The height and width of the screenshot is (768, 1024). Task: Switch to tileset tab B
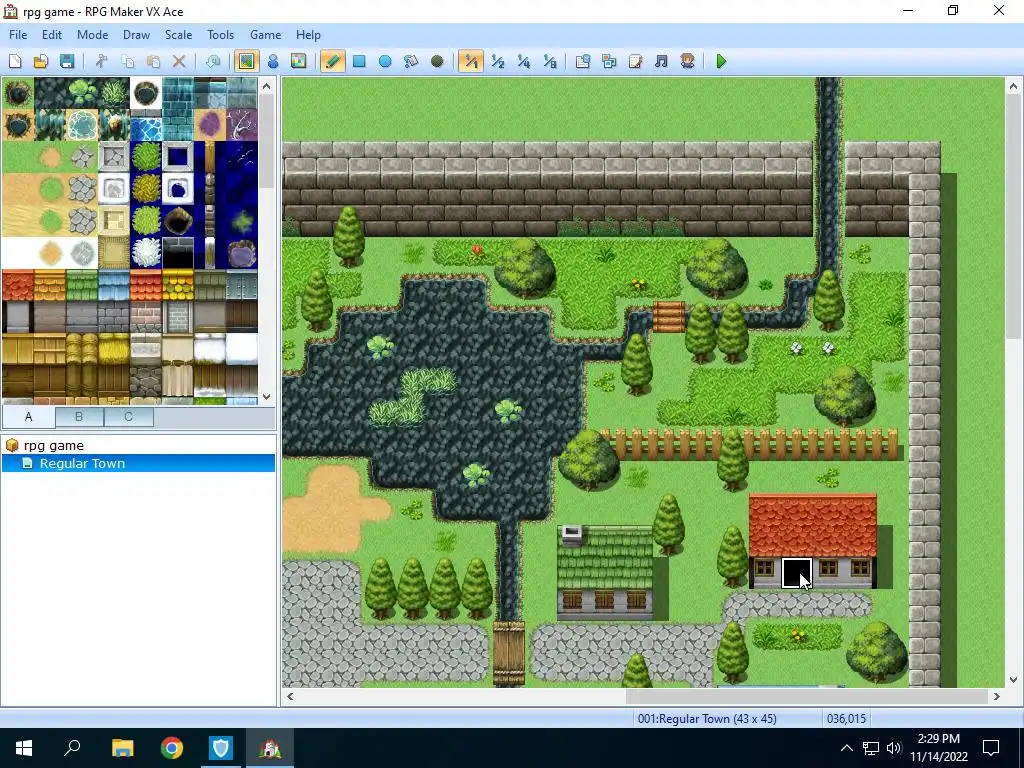79,417
